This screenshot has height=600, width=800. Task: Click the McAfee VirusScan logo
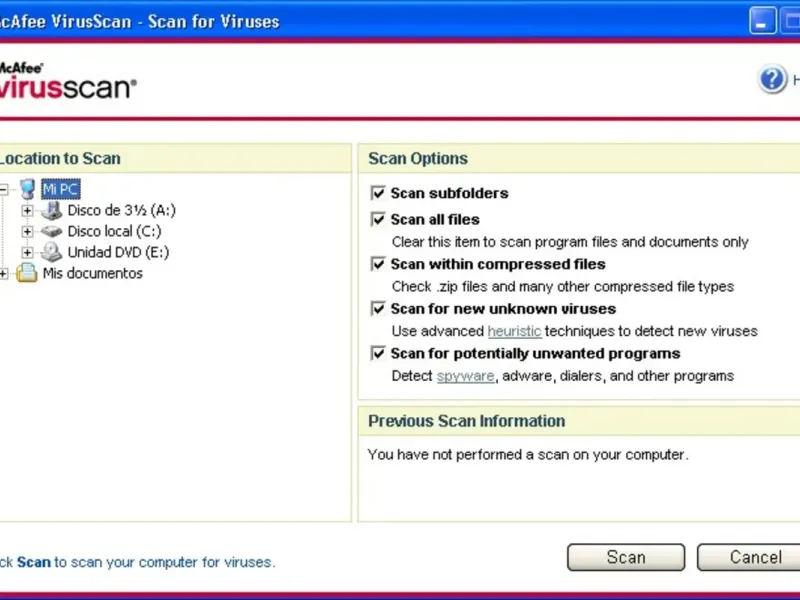tap(68, 81)
